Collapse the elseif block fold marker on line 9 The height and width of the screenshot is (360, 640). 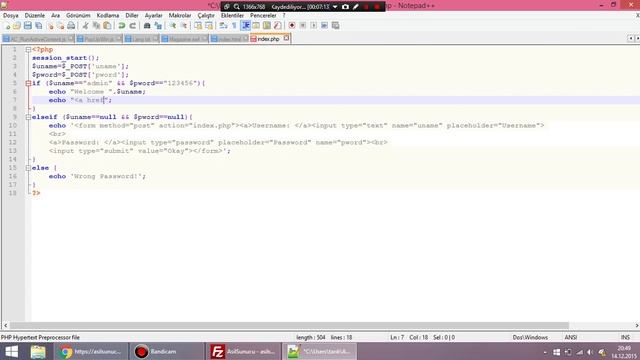(28, 117)
